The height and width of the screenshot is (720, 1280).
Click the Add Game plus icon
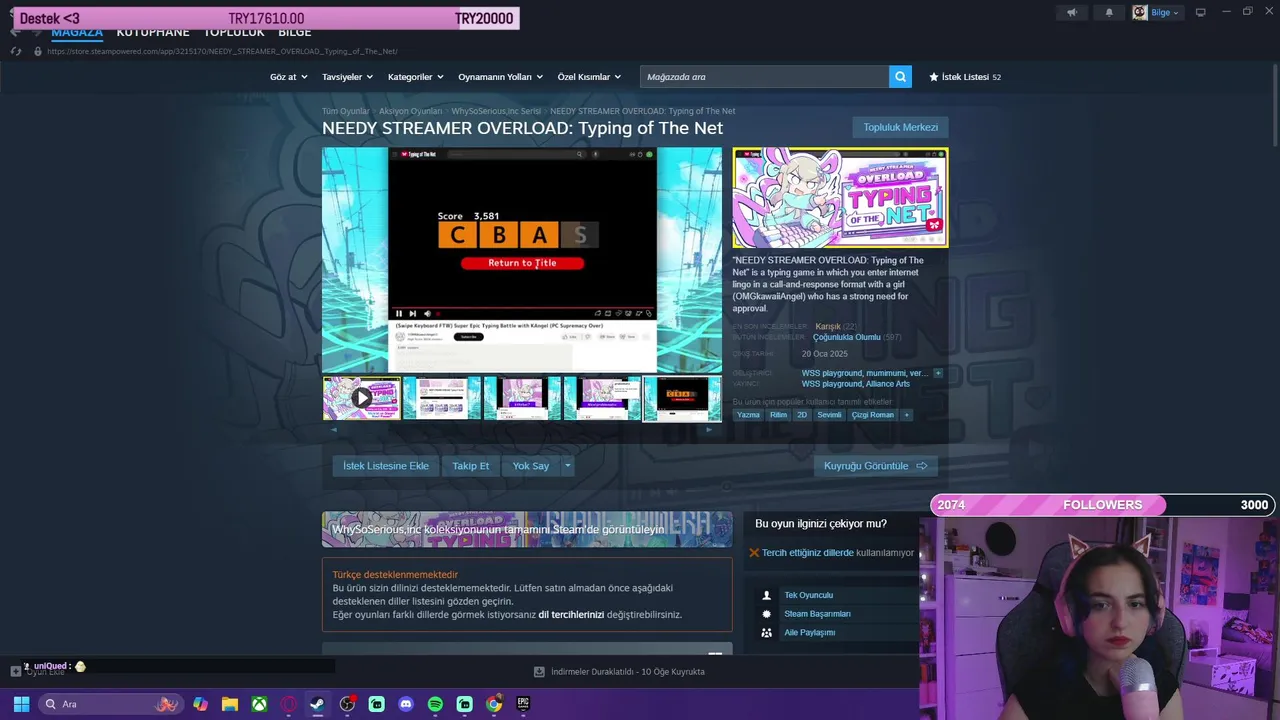pyautogui.click(x=15, y=672)
